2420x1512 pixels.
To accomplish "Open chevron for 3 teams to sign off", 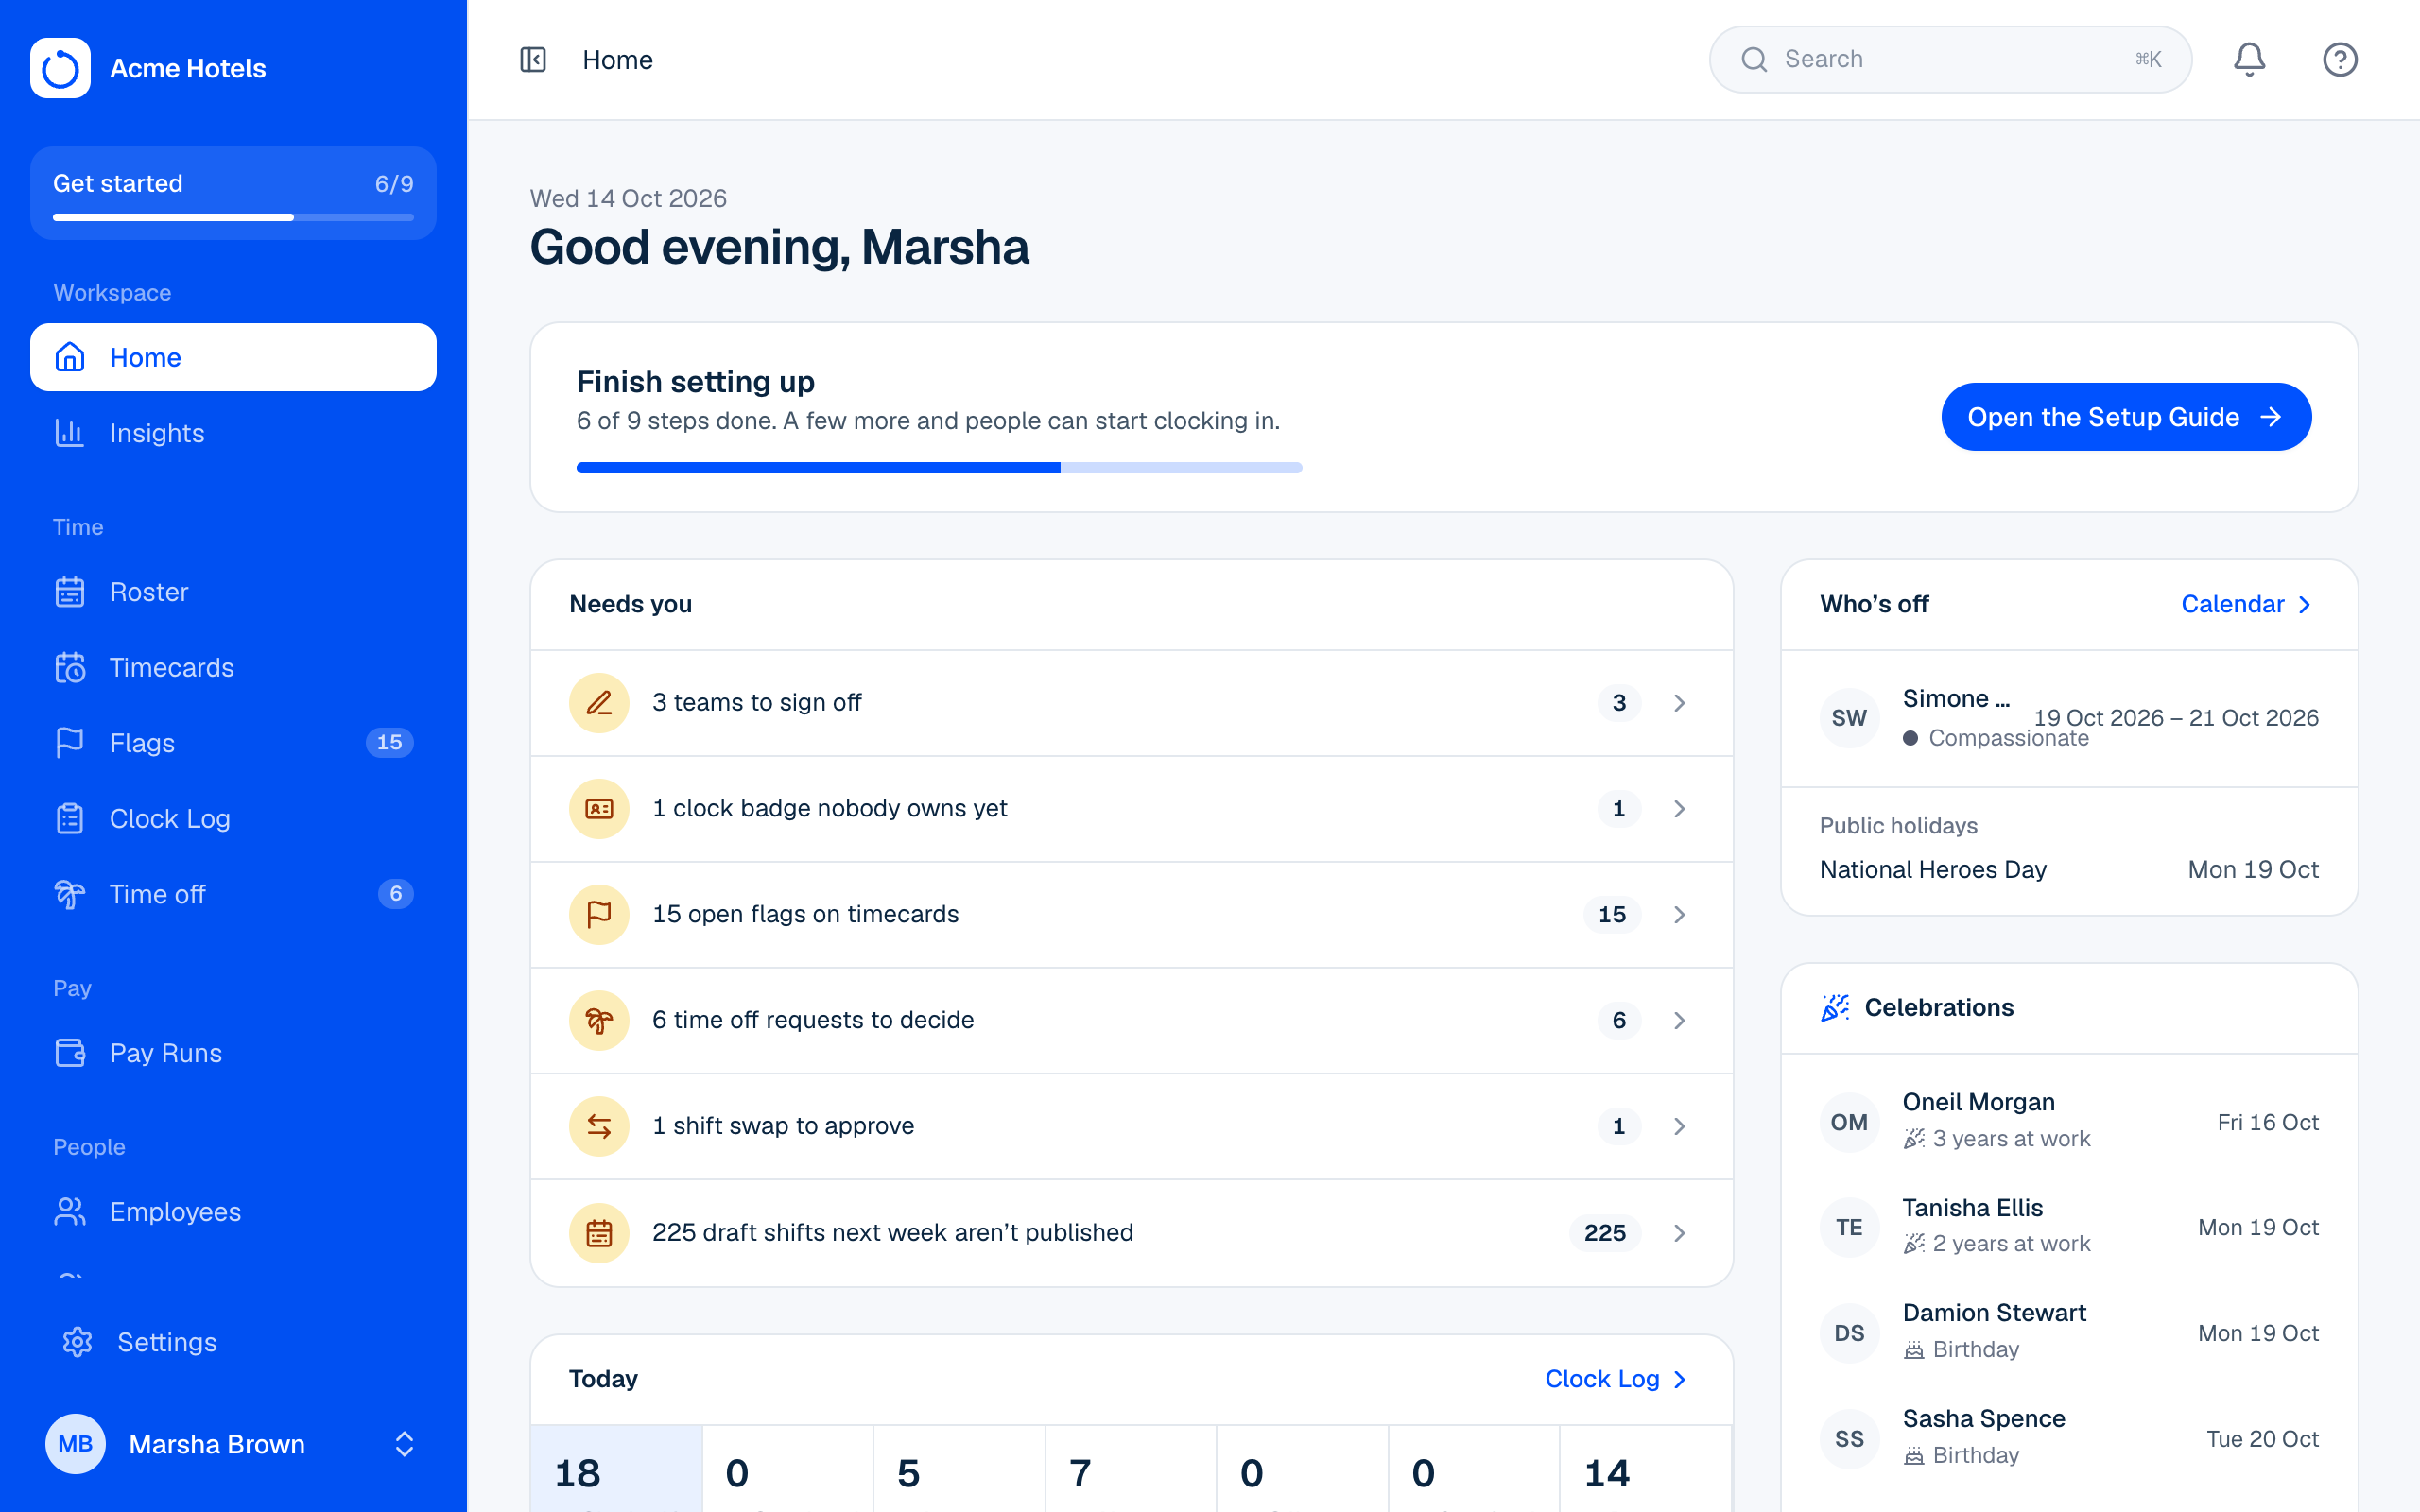I will [1680, 703].
